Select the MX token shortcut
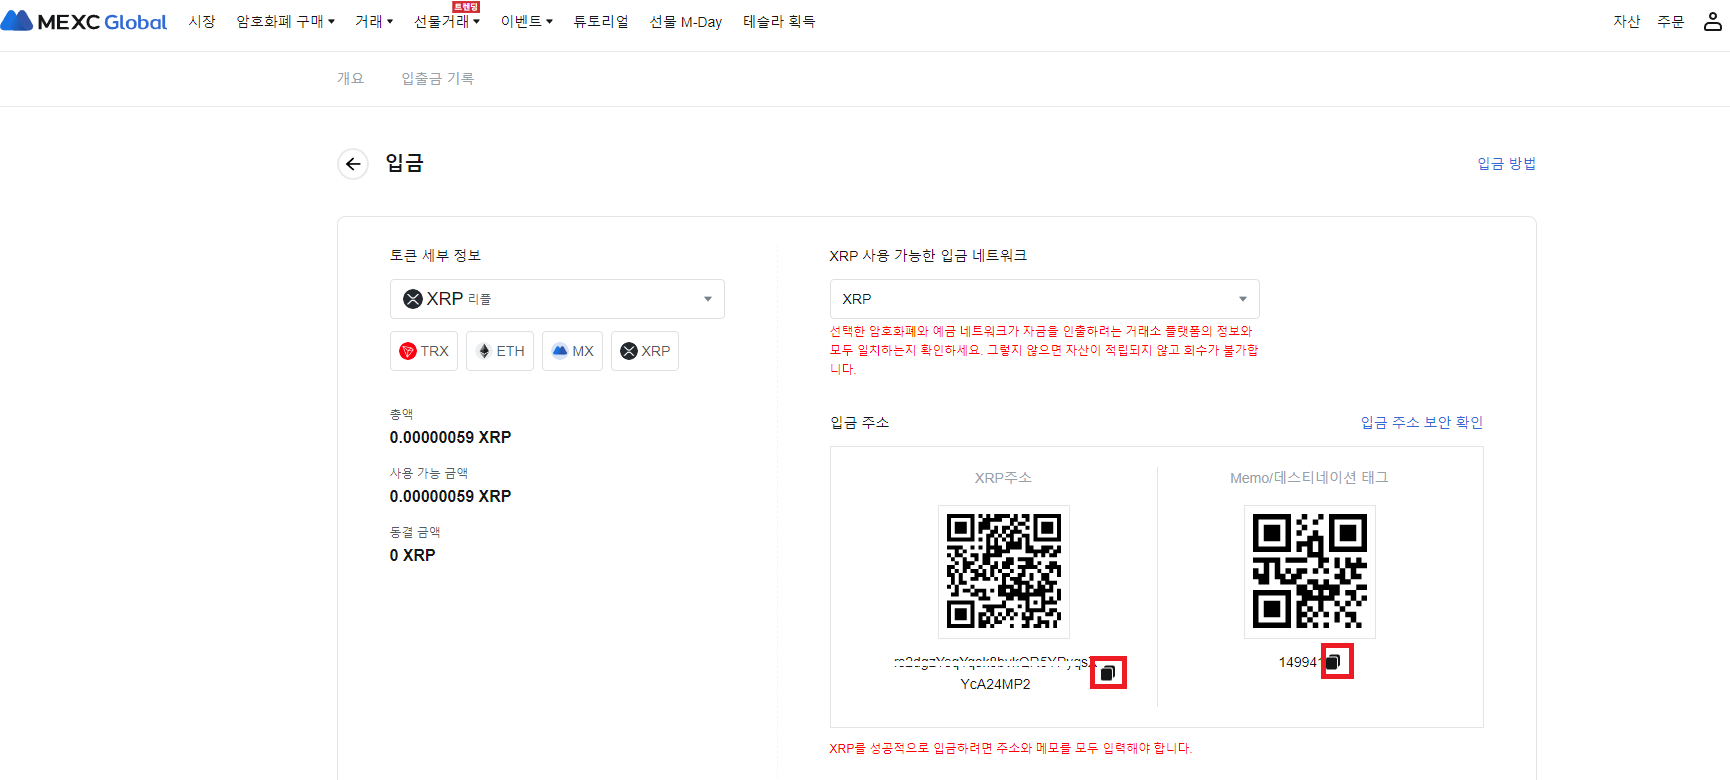The height and width of the screenshot is (780, 1730). coord(572,351)
